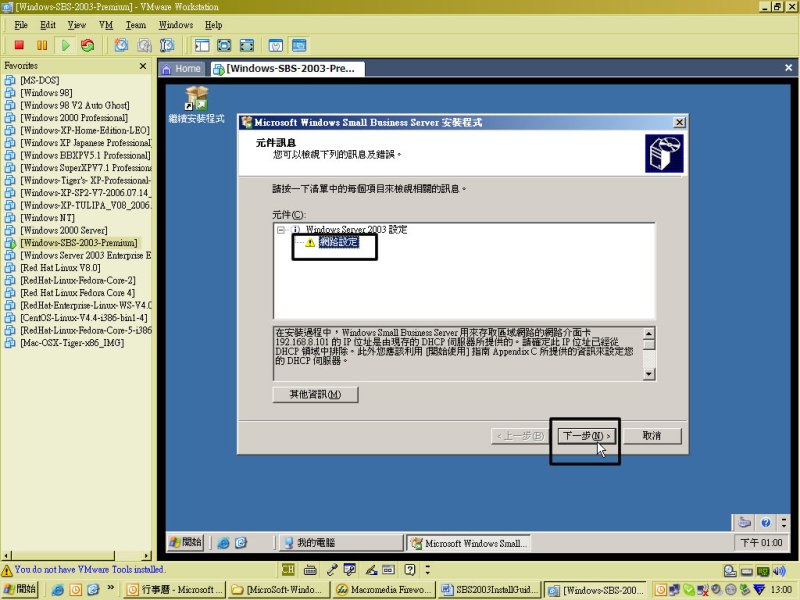Click the guest taskbar 我的電腦 button
The width and height of the screenshot is (800, 600).
pos(340,542)
